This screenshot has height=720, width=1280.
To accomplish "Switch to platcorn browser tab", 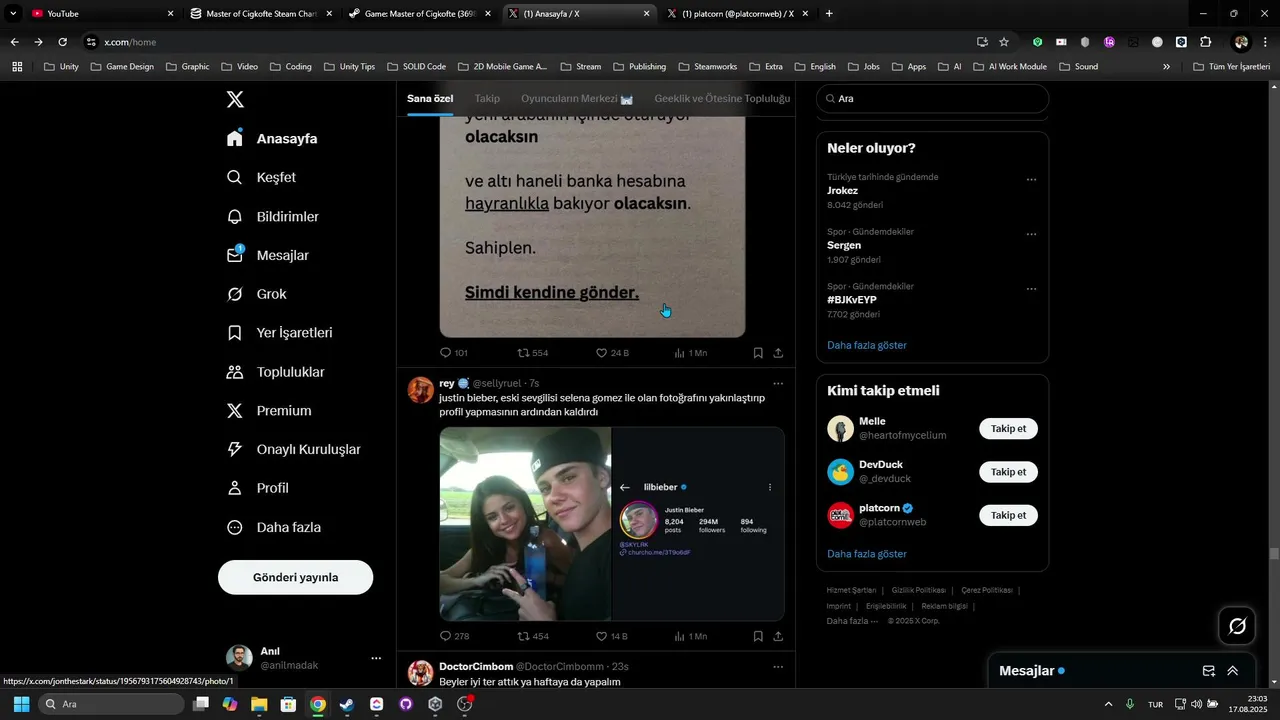I will [739, 14].
